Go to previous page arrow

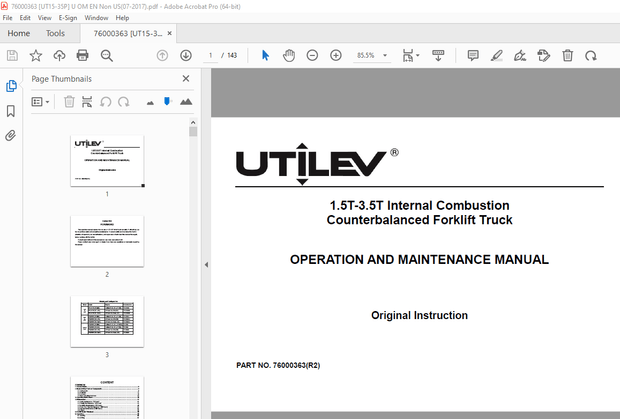[162, 56]
